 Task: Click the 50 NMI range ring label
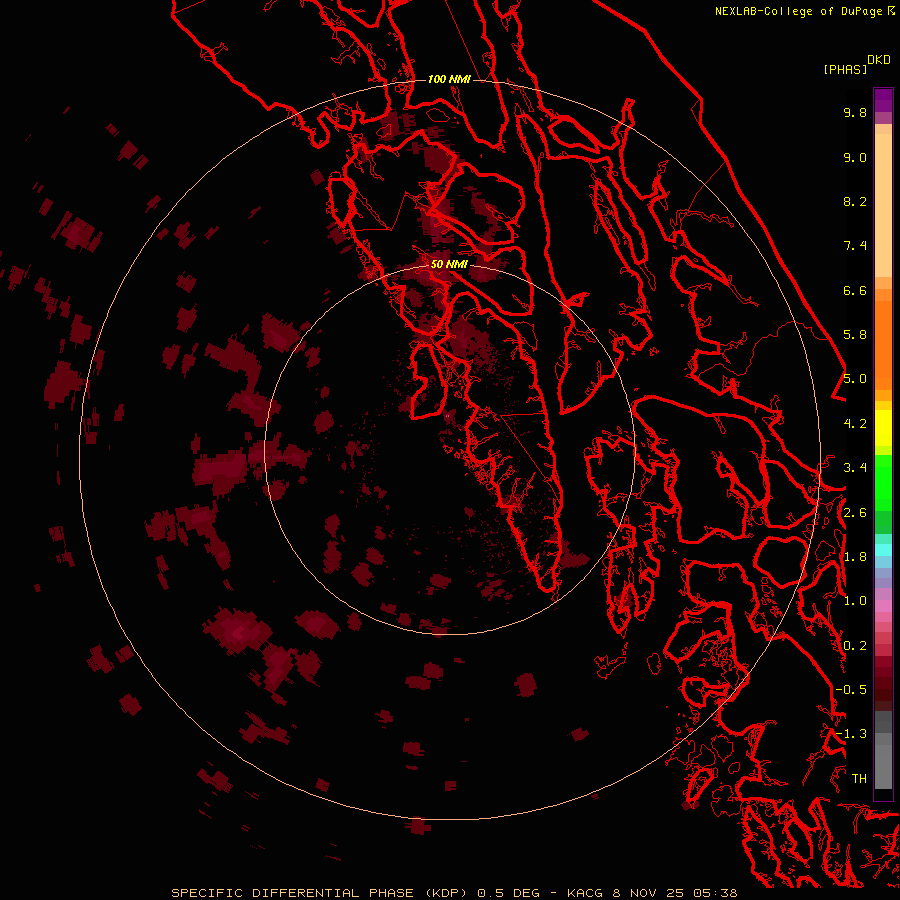[x=449, y=264]
